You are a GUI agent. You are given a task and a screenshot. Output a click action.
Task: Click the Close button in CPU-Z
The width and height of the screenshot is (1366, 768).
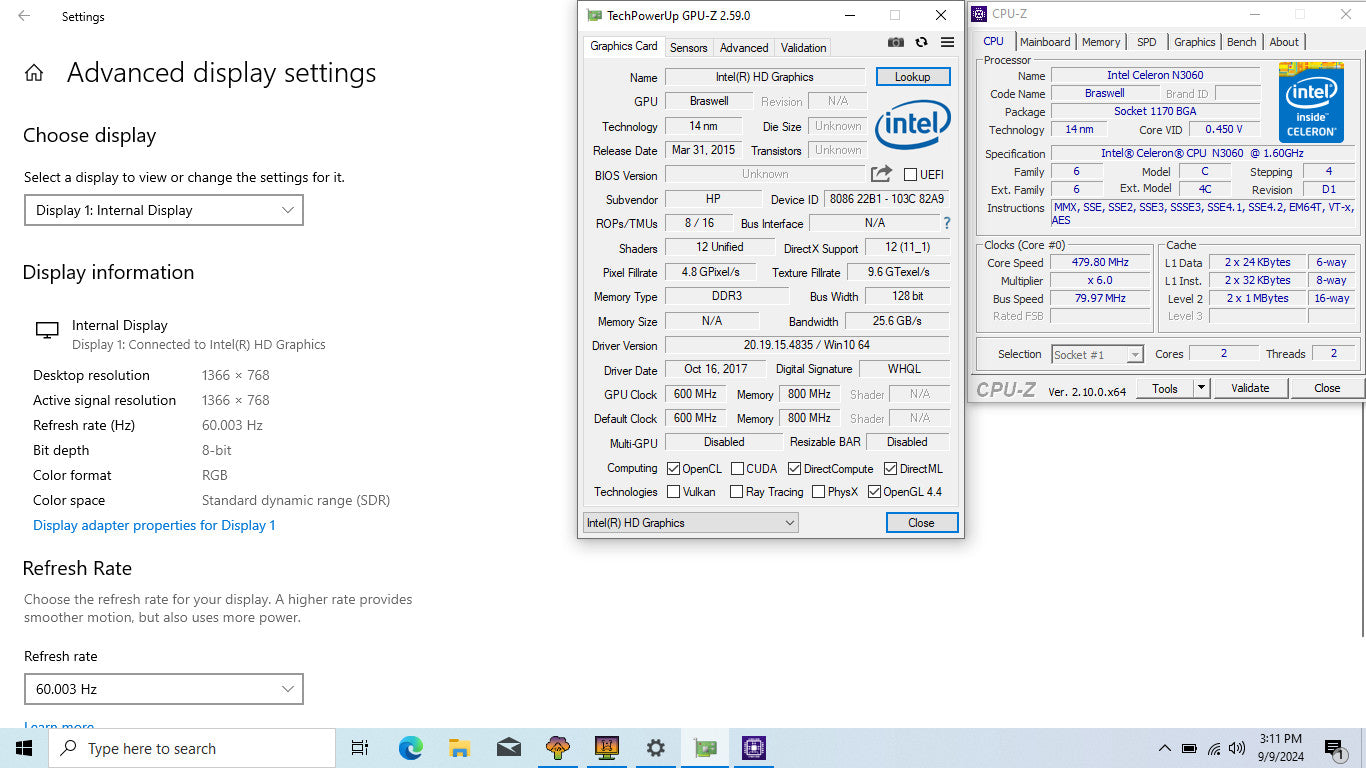[1327, 388]
